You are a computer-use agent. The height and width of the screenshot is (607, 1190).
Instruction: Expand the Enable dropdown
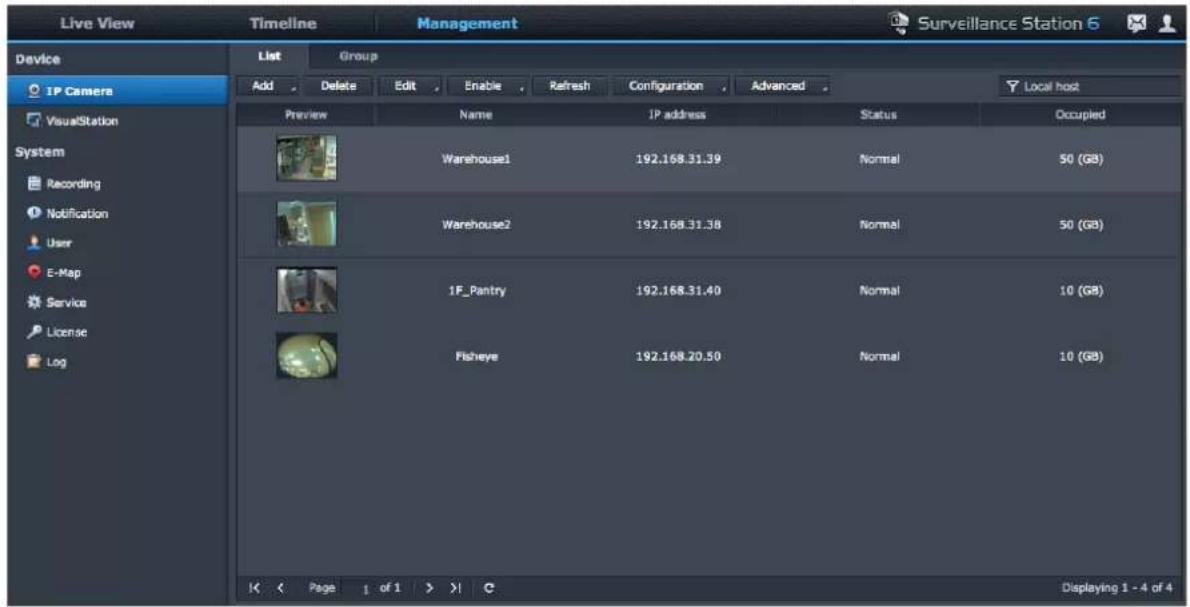(x=490, y=86)
